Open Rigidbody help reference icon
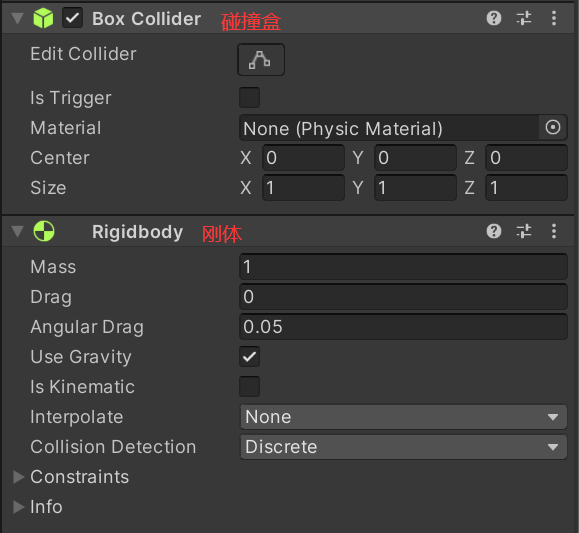This screenshot has height=533, width=579. [494, 231]
